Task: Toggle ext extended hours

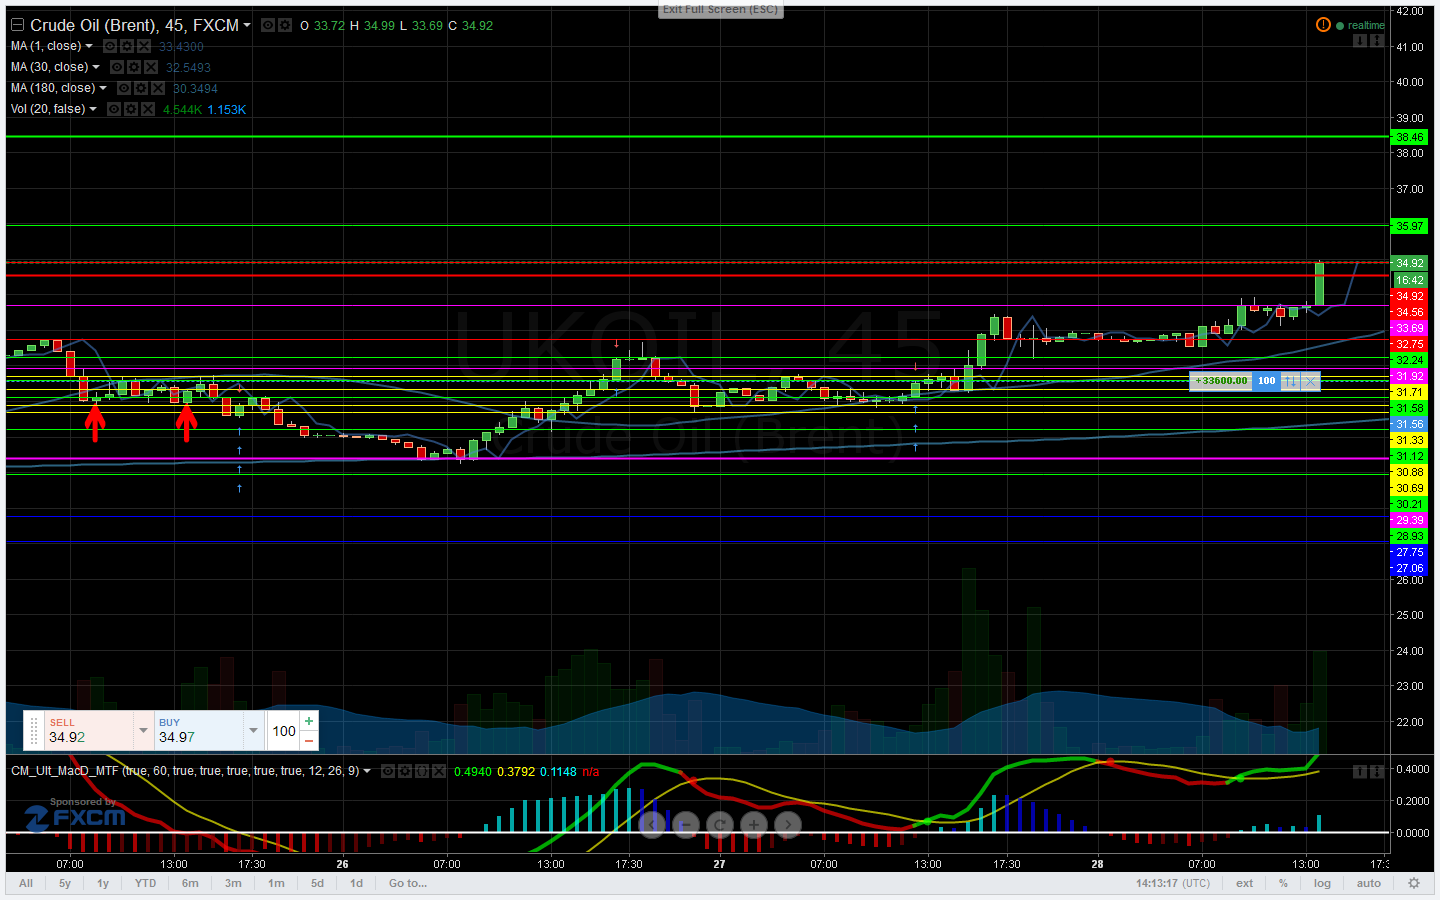Action: coord(1244,883)
